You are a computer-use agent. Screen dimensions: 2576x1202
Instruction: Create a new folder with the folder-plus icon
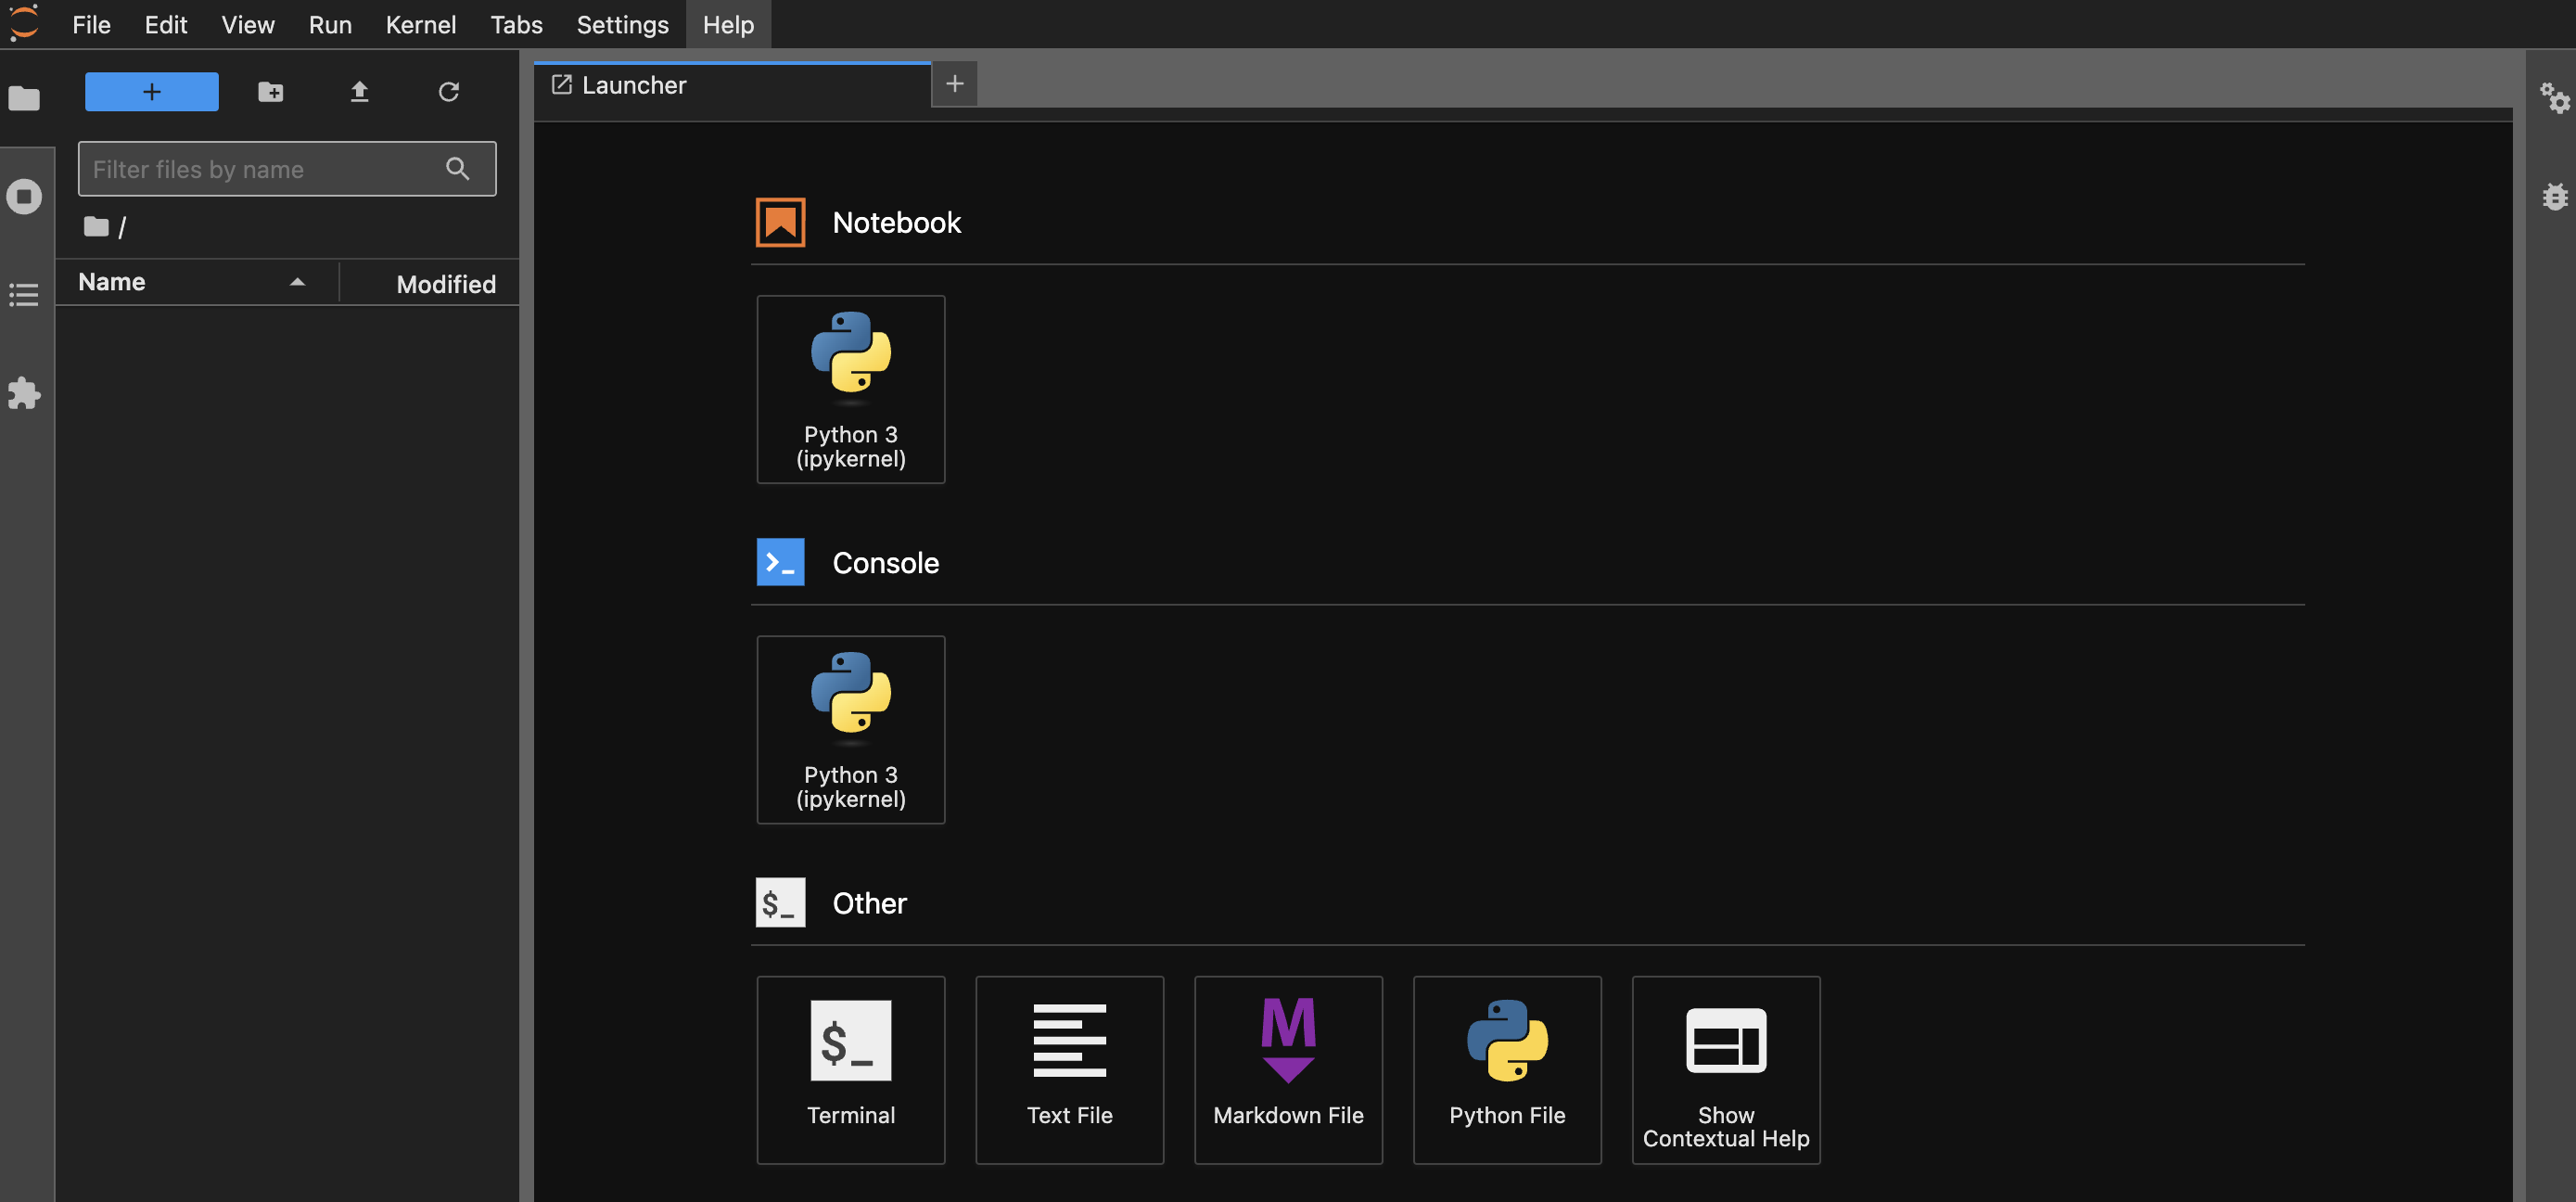pos(270,92)
